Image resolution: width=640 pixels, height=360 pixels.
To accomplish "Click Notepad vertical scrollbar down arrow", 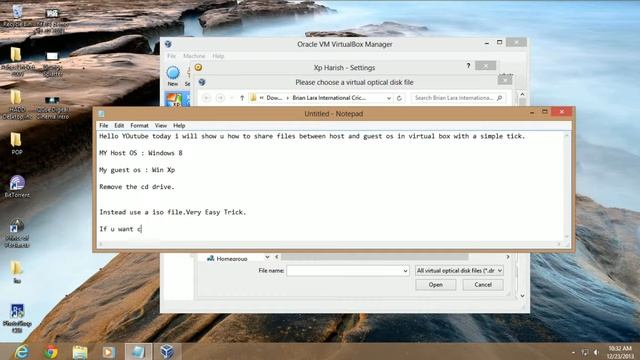I will (567, 237).
